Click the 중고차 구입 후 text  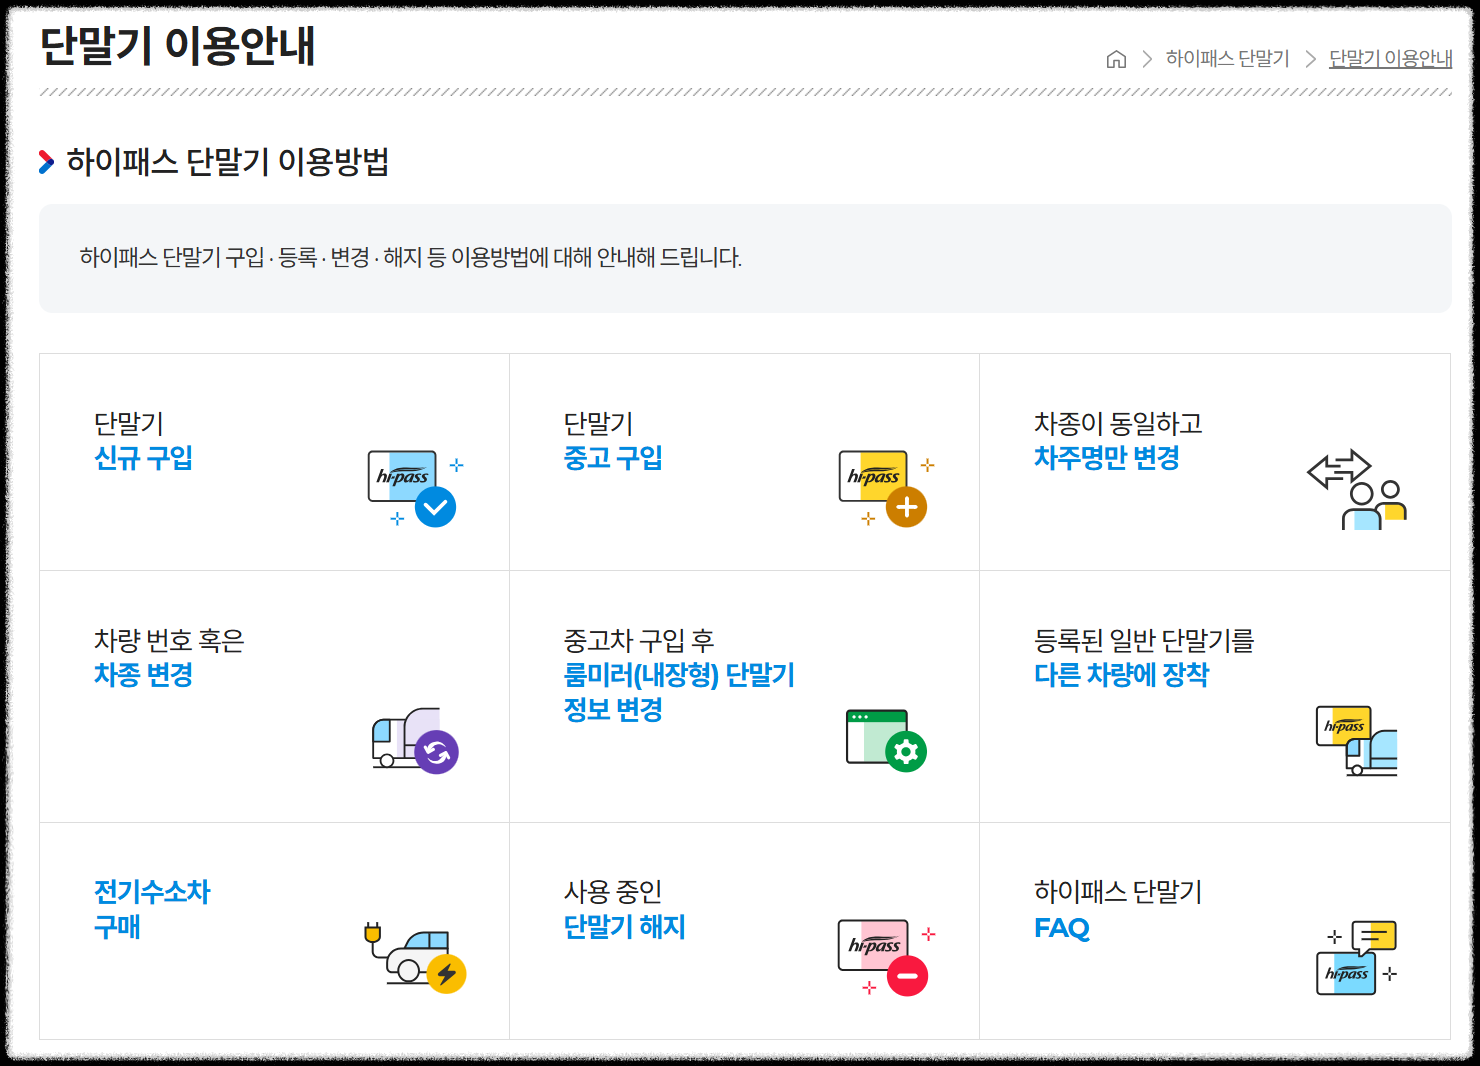click(638, 641)
